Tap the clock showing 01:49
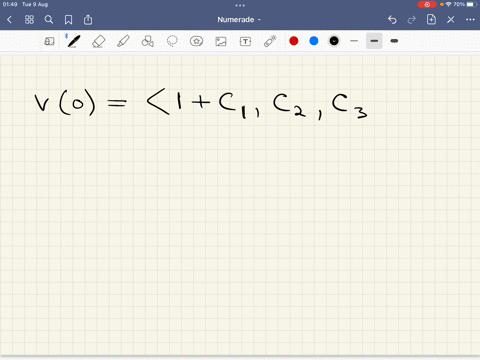 coord(10,4)
